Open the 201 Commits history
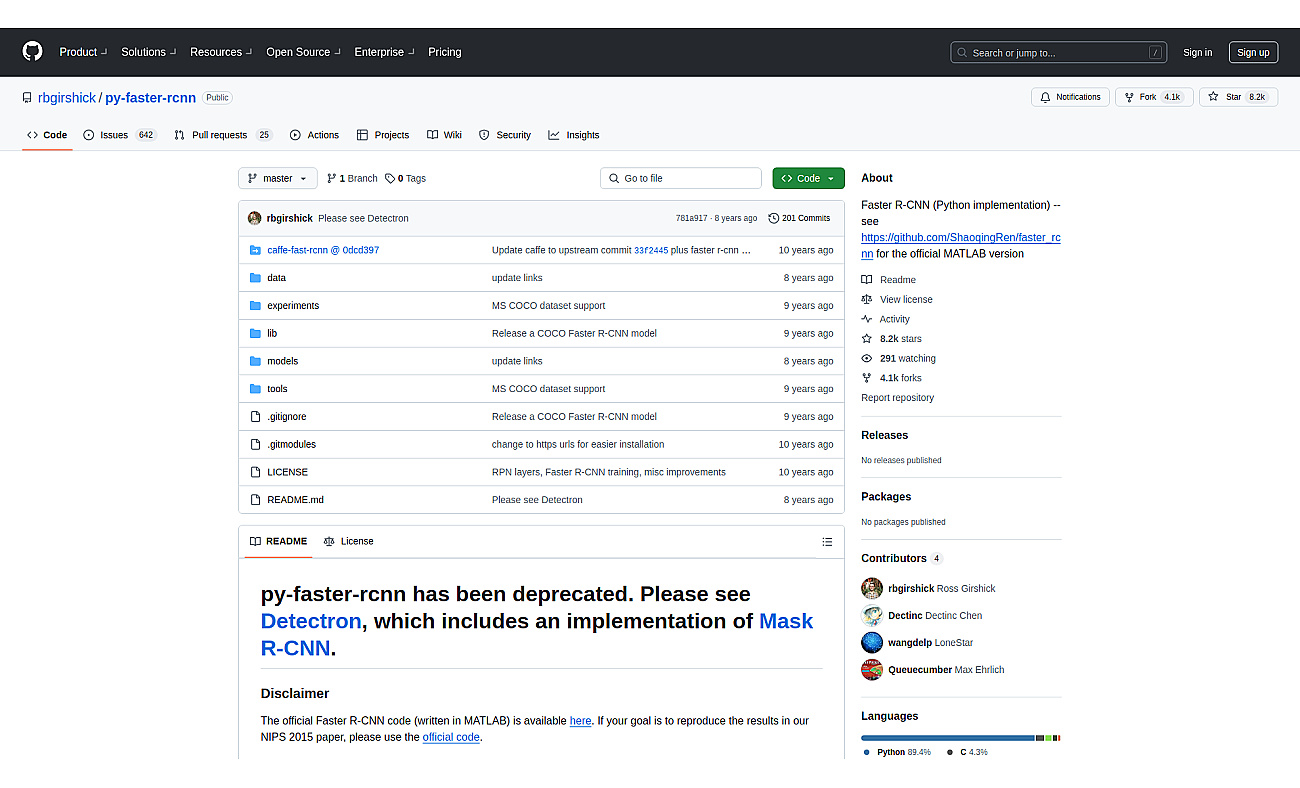Viewport: 1300px width, 788px height. point(799,218)
